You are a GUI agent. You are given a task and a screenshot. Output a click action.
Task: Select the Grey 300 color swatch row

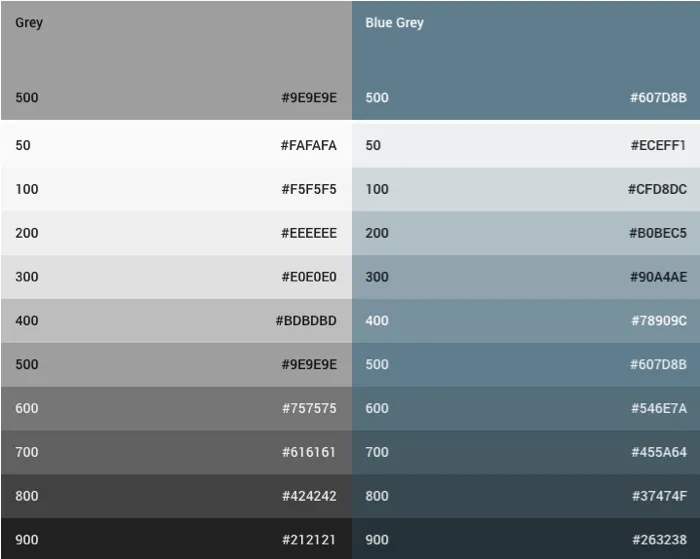point(176,277)
